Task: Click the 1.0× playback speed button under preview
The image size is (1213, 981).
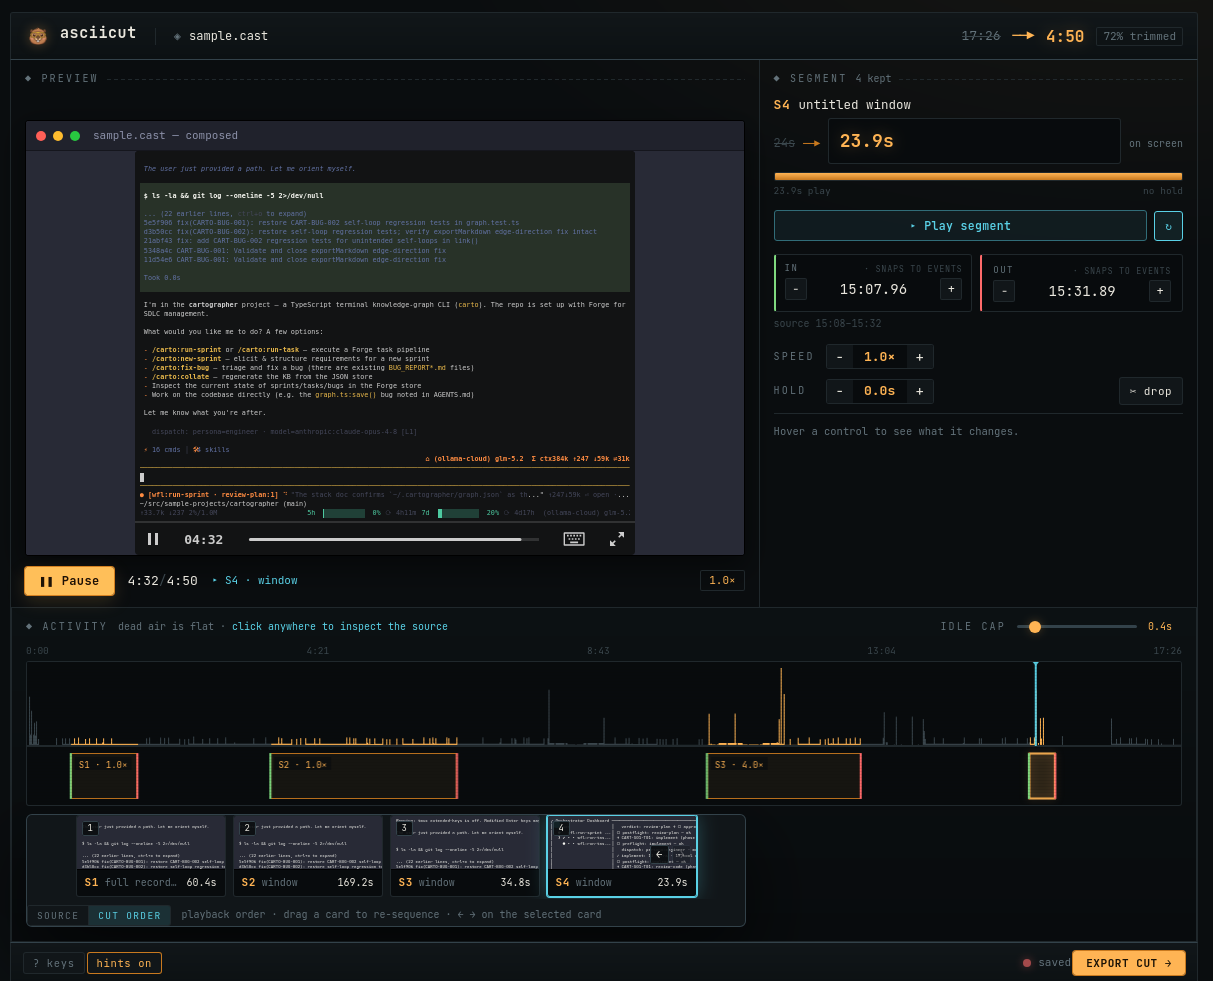Action: tap(722, 580)
